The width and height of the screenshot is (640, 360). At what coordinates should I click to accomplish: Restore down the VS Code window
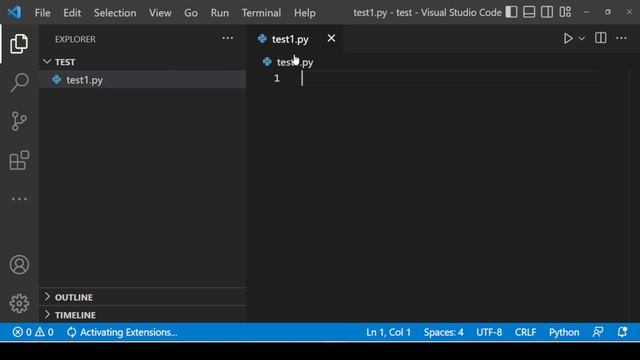tap(608, 12)
